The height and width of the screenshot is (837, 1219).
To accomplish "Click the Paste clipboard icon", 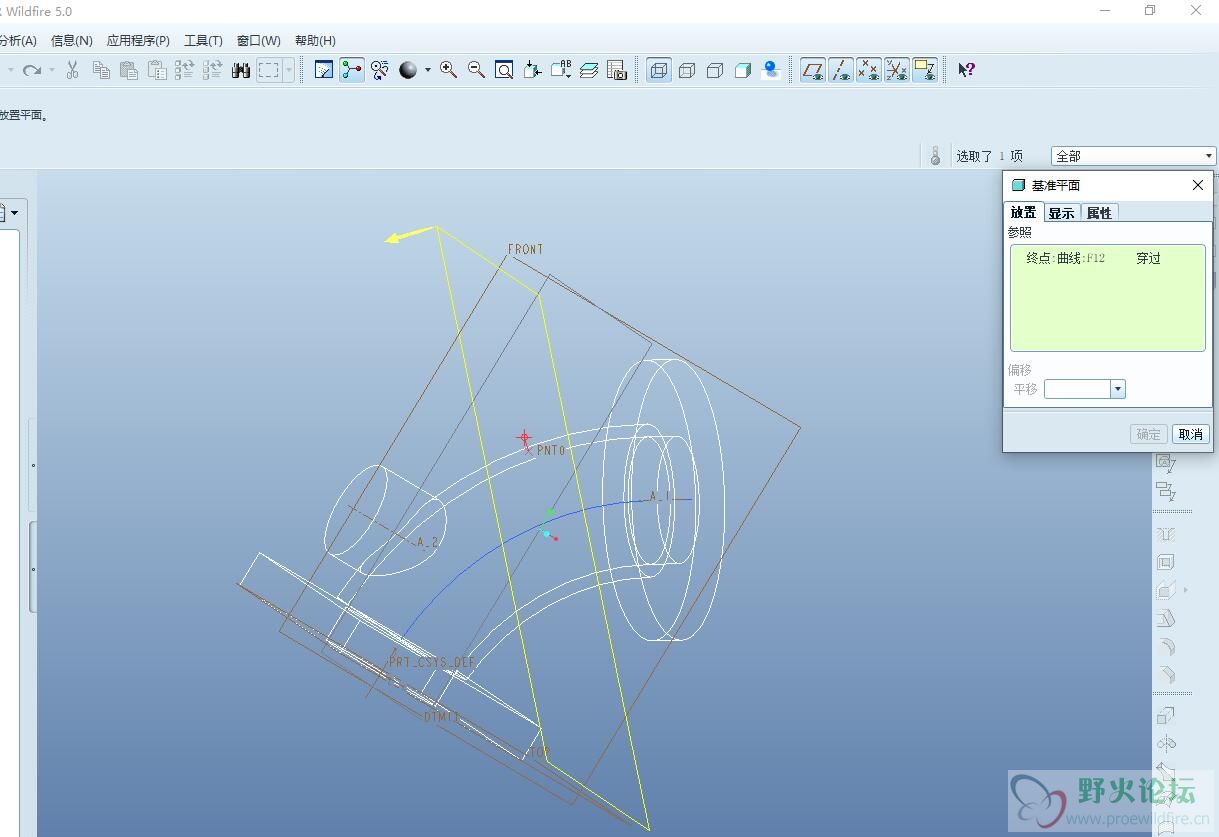I will point(129,70).
